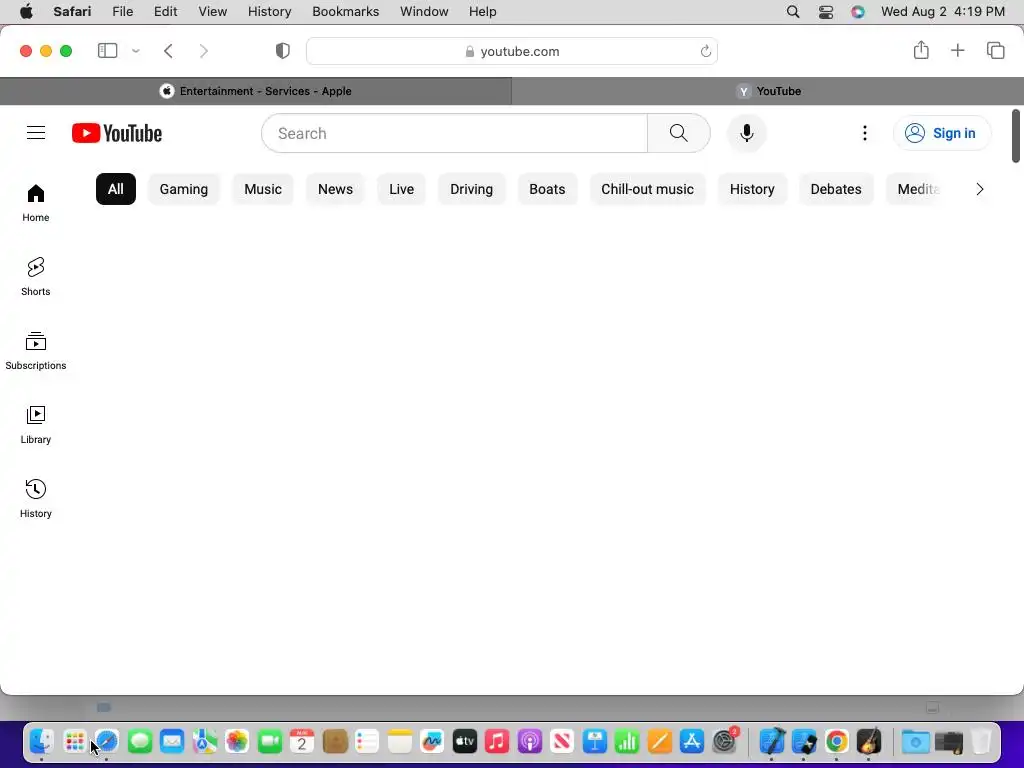Open System Settings from the Dock
Image resolution: width=1024 pixels, height=768 pixels.
(x=725, y=742)
